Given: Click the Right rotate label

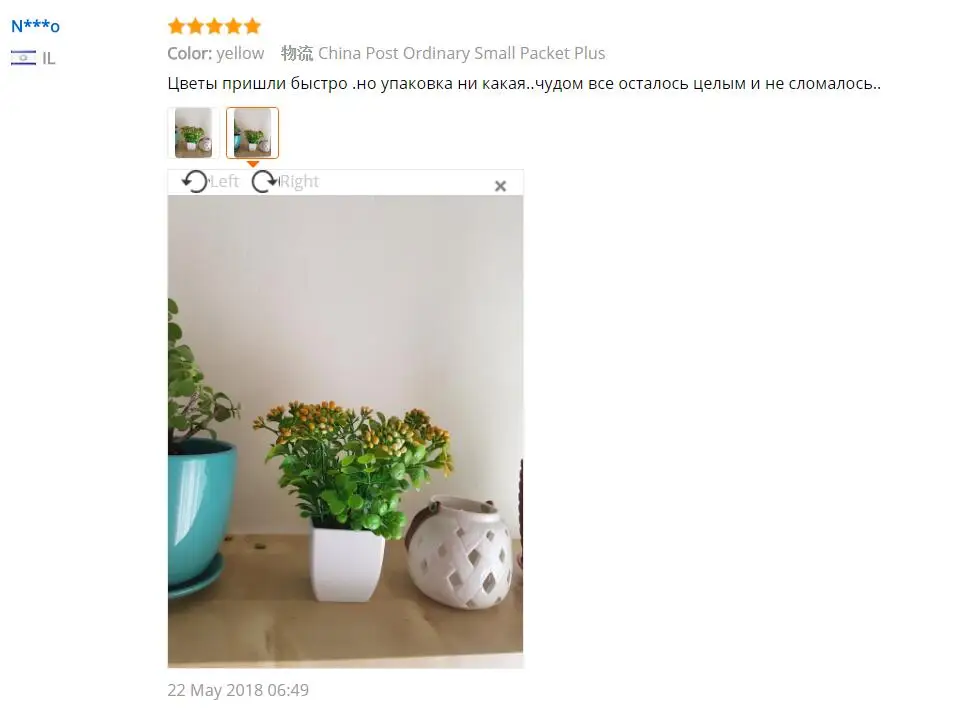Looking at the screenshot, I should click(299, 181).
